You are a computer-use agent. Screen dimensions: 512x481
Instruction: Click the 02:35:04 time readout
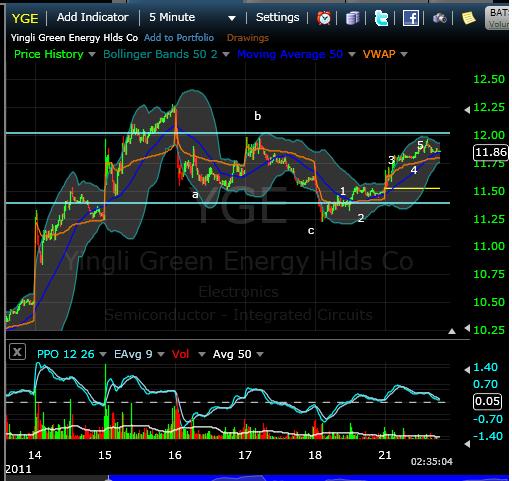(x=432, y=462)
